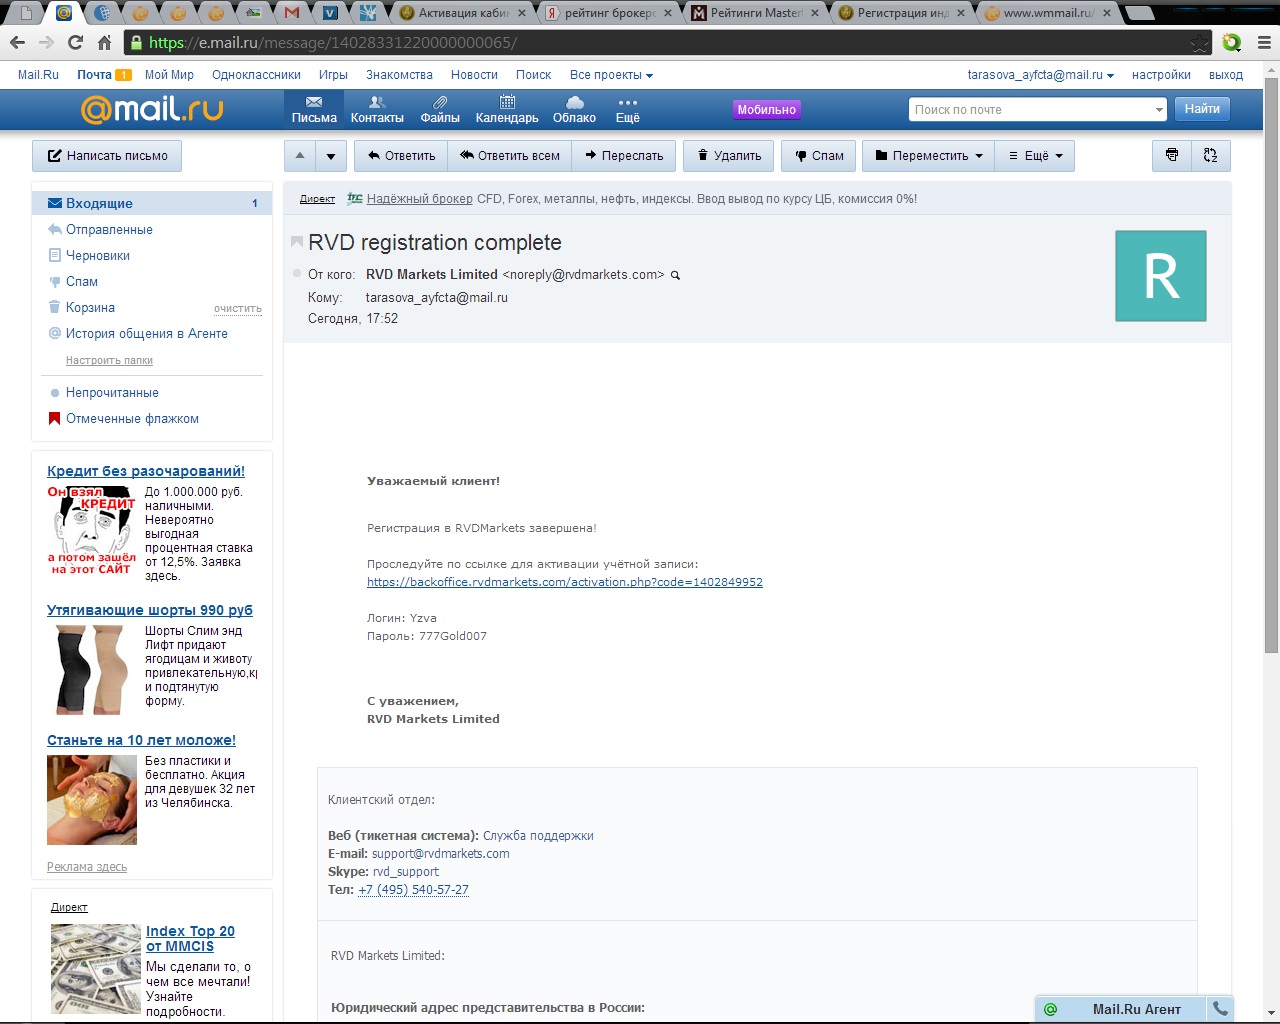Click browser home icon
The height and width of the screenshot is (1024, 1280).
[x=104, y=42]
